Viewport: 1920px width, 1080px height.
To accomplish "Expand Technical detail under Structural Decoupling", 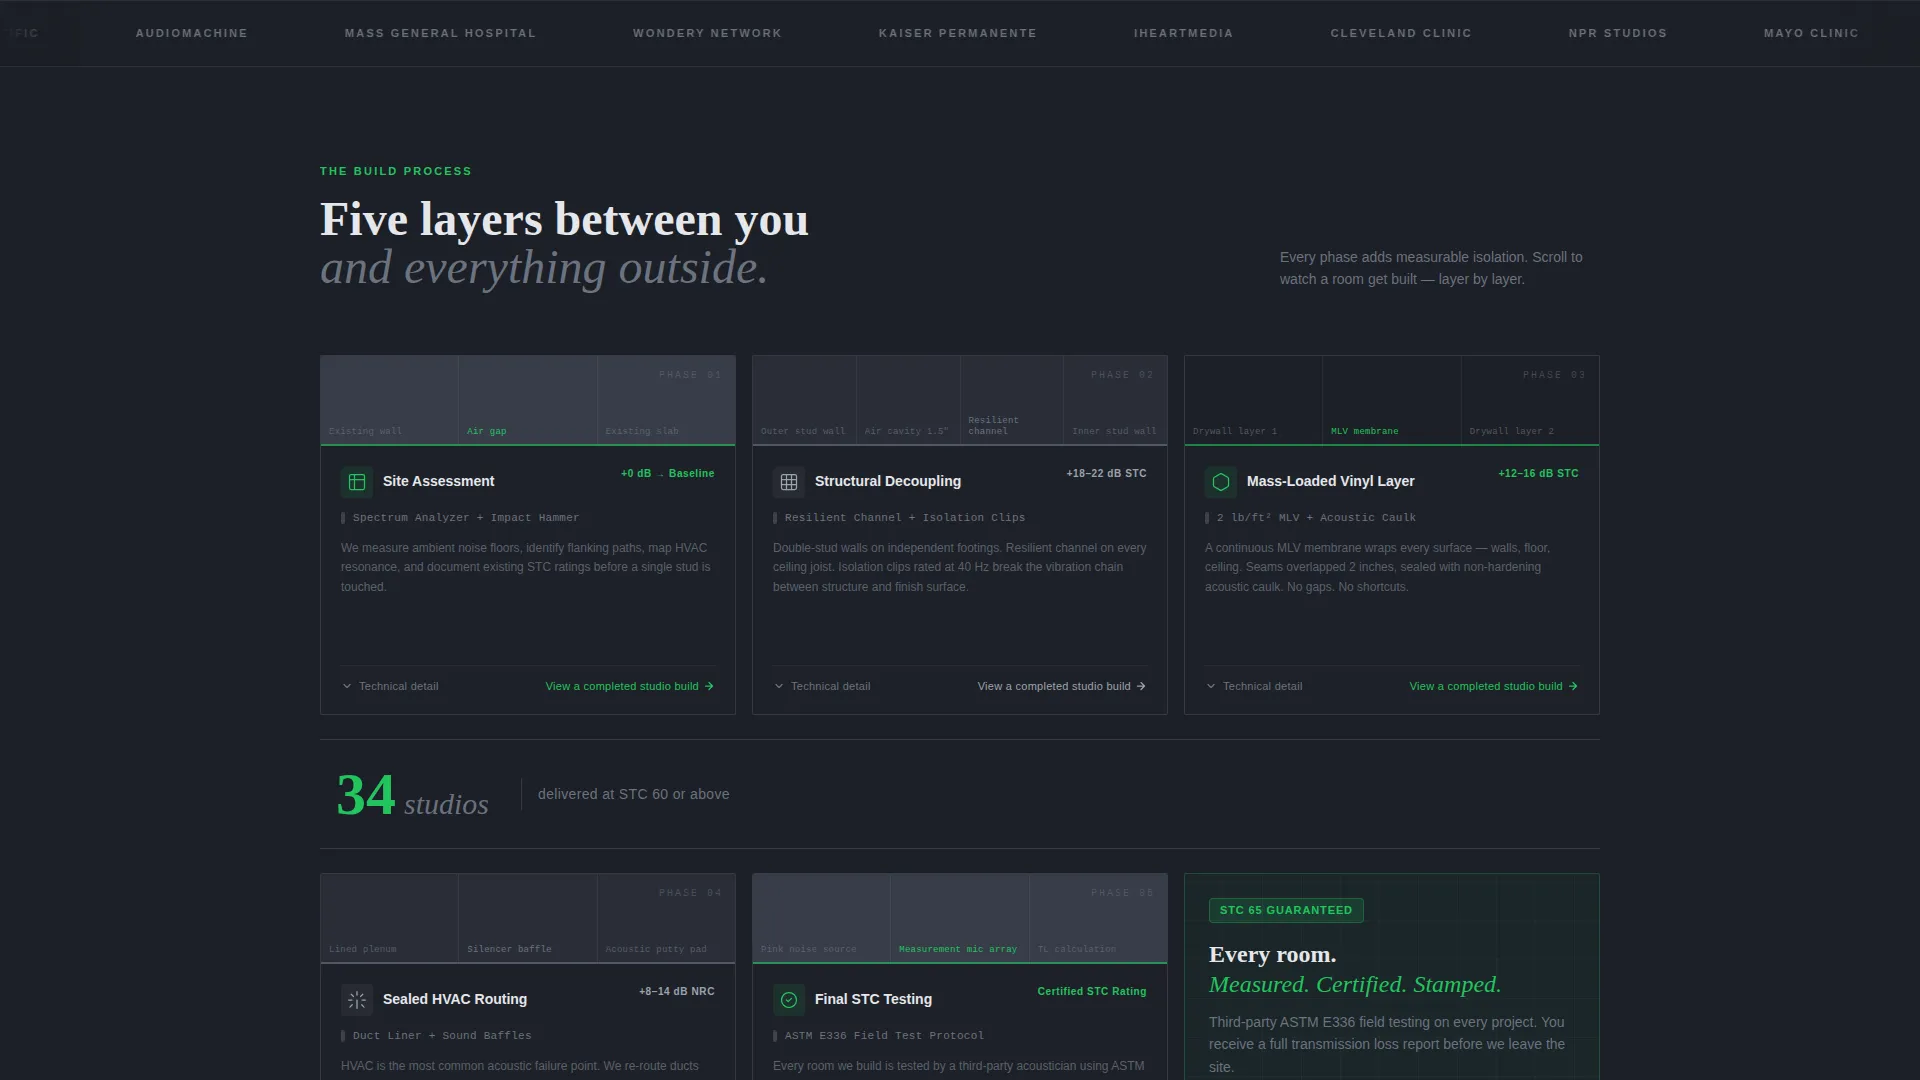I will (x=822, y=686).
